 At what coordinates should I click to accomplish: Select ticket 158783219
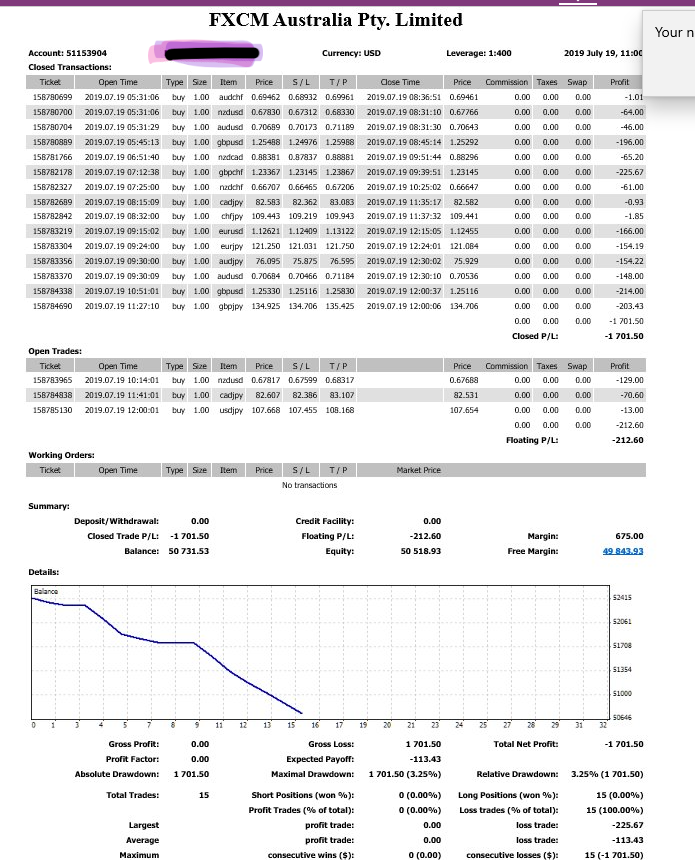point(52,231)
